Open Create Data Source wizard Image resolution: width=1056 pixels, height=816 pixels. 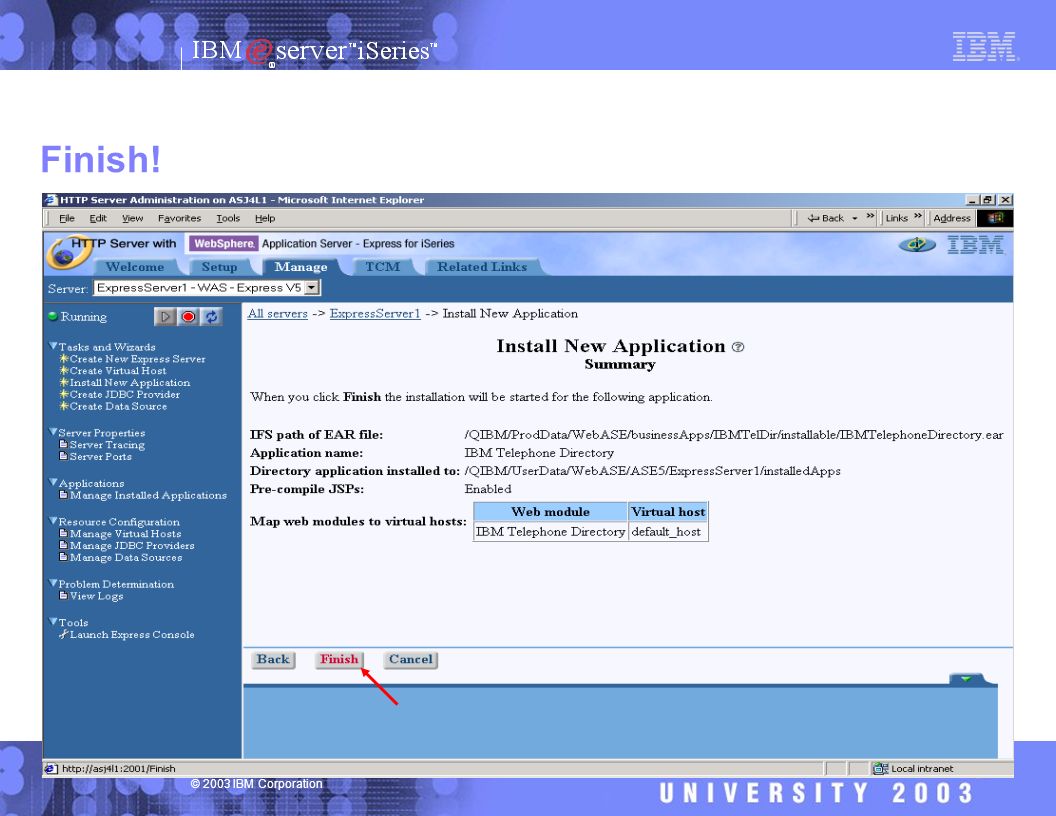118,406
